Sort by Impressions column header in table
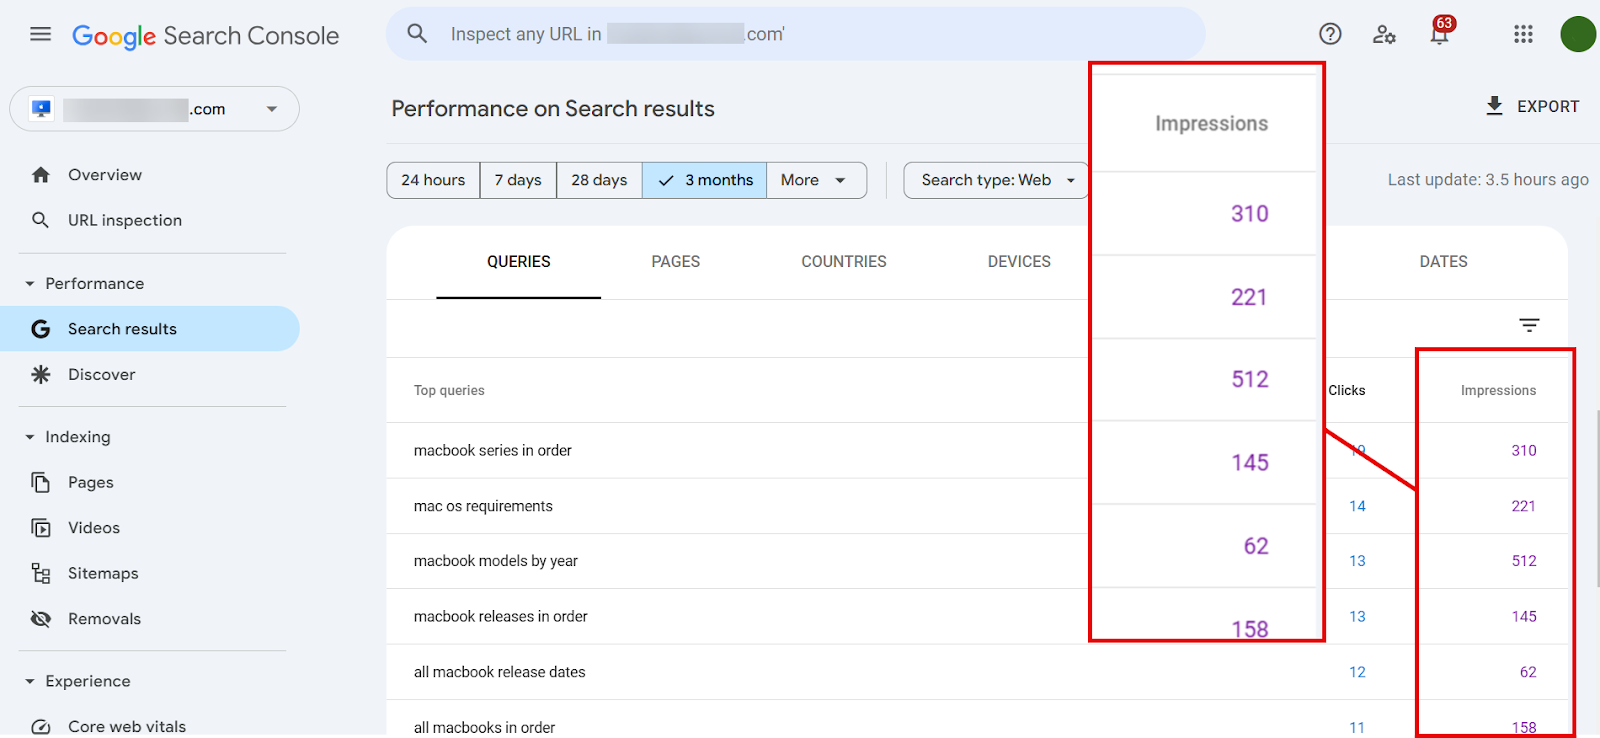The width and height of the screenshot is (1600, 738). [x=1498, y=391]
